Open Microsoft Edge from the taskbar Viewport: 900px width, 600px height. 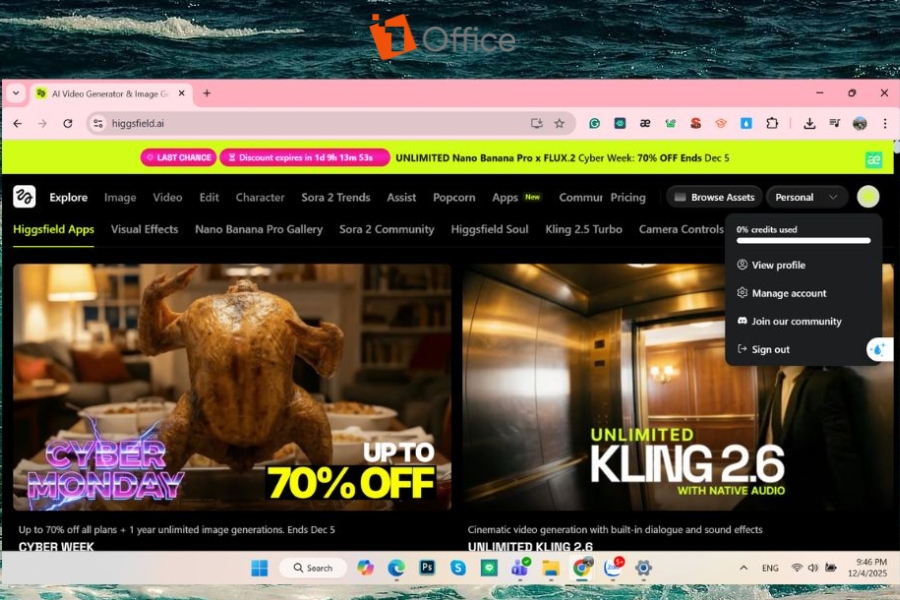coord(396,568)
